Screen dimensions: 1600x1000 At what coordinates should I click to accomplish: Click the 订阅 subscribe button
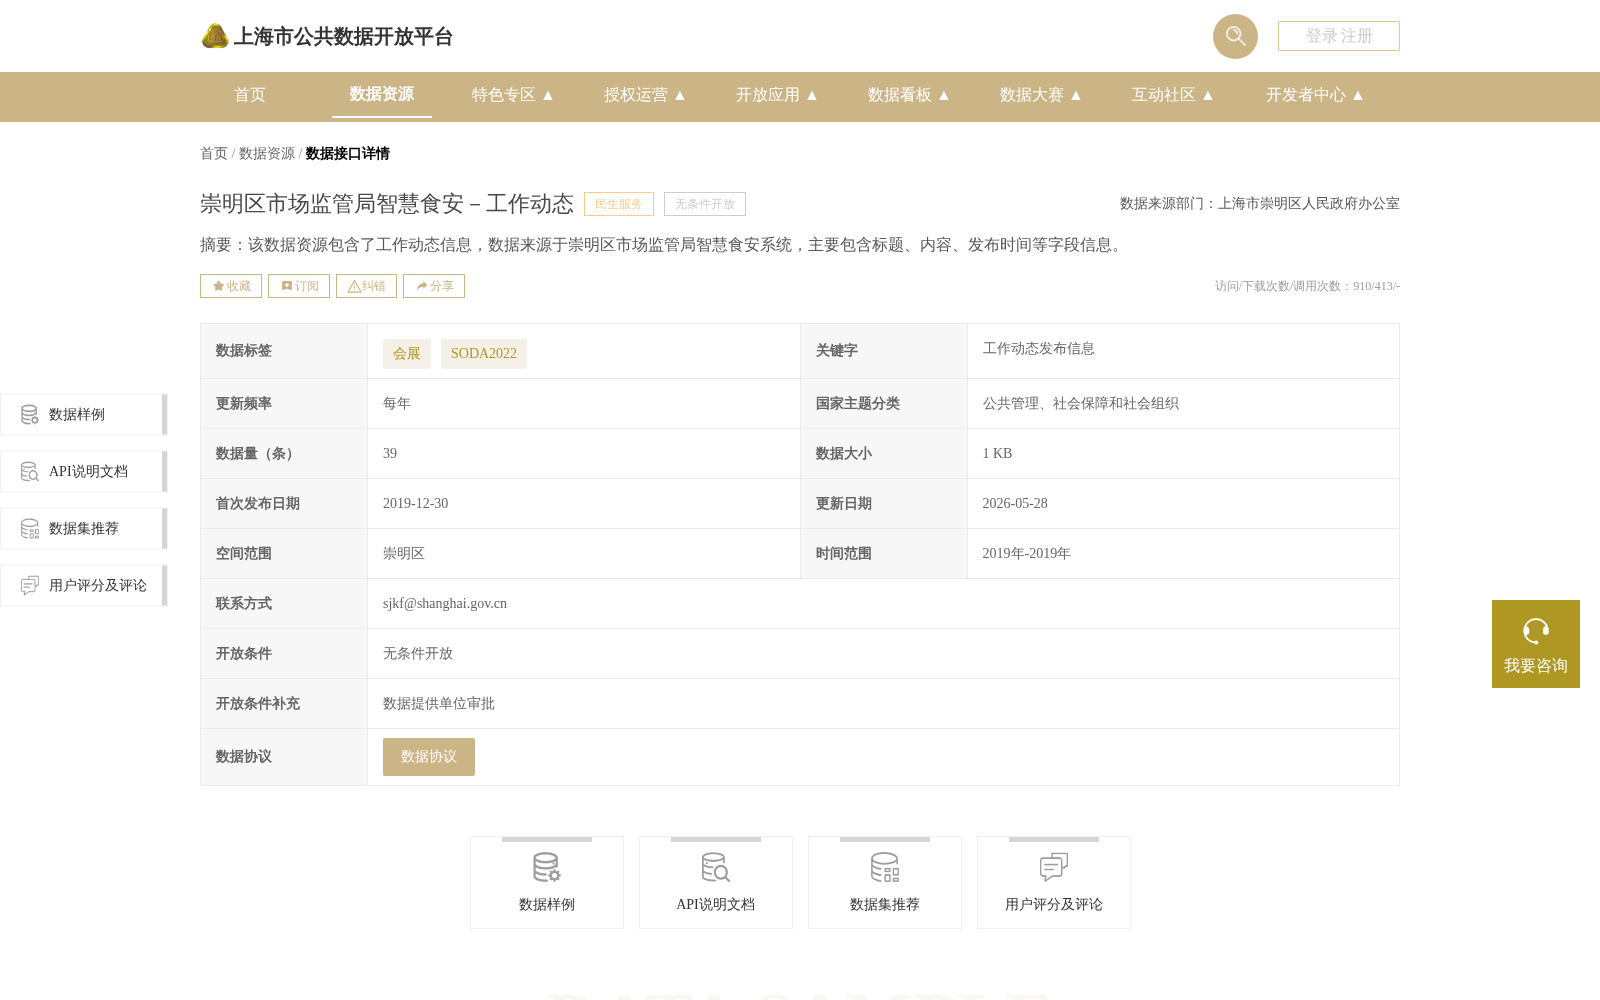coord(299,286)
